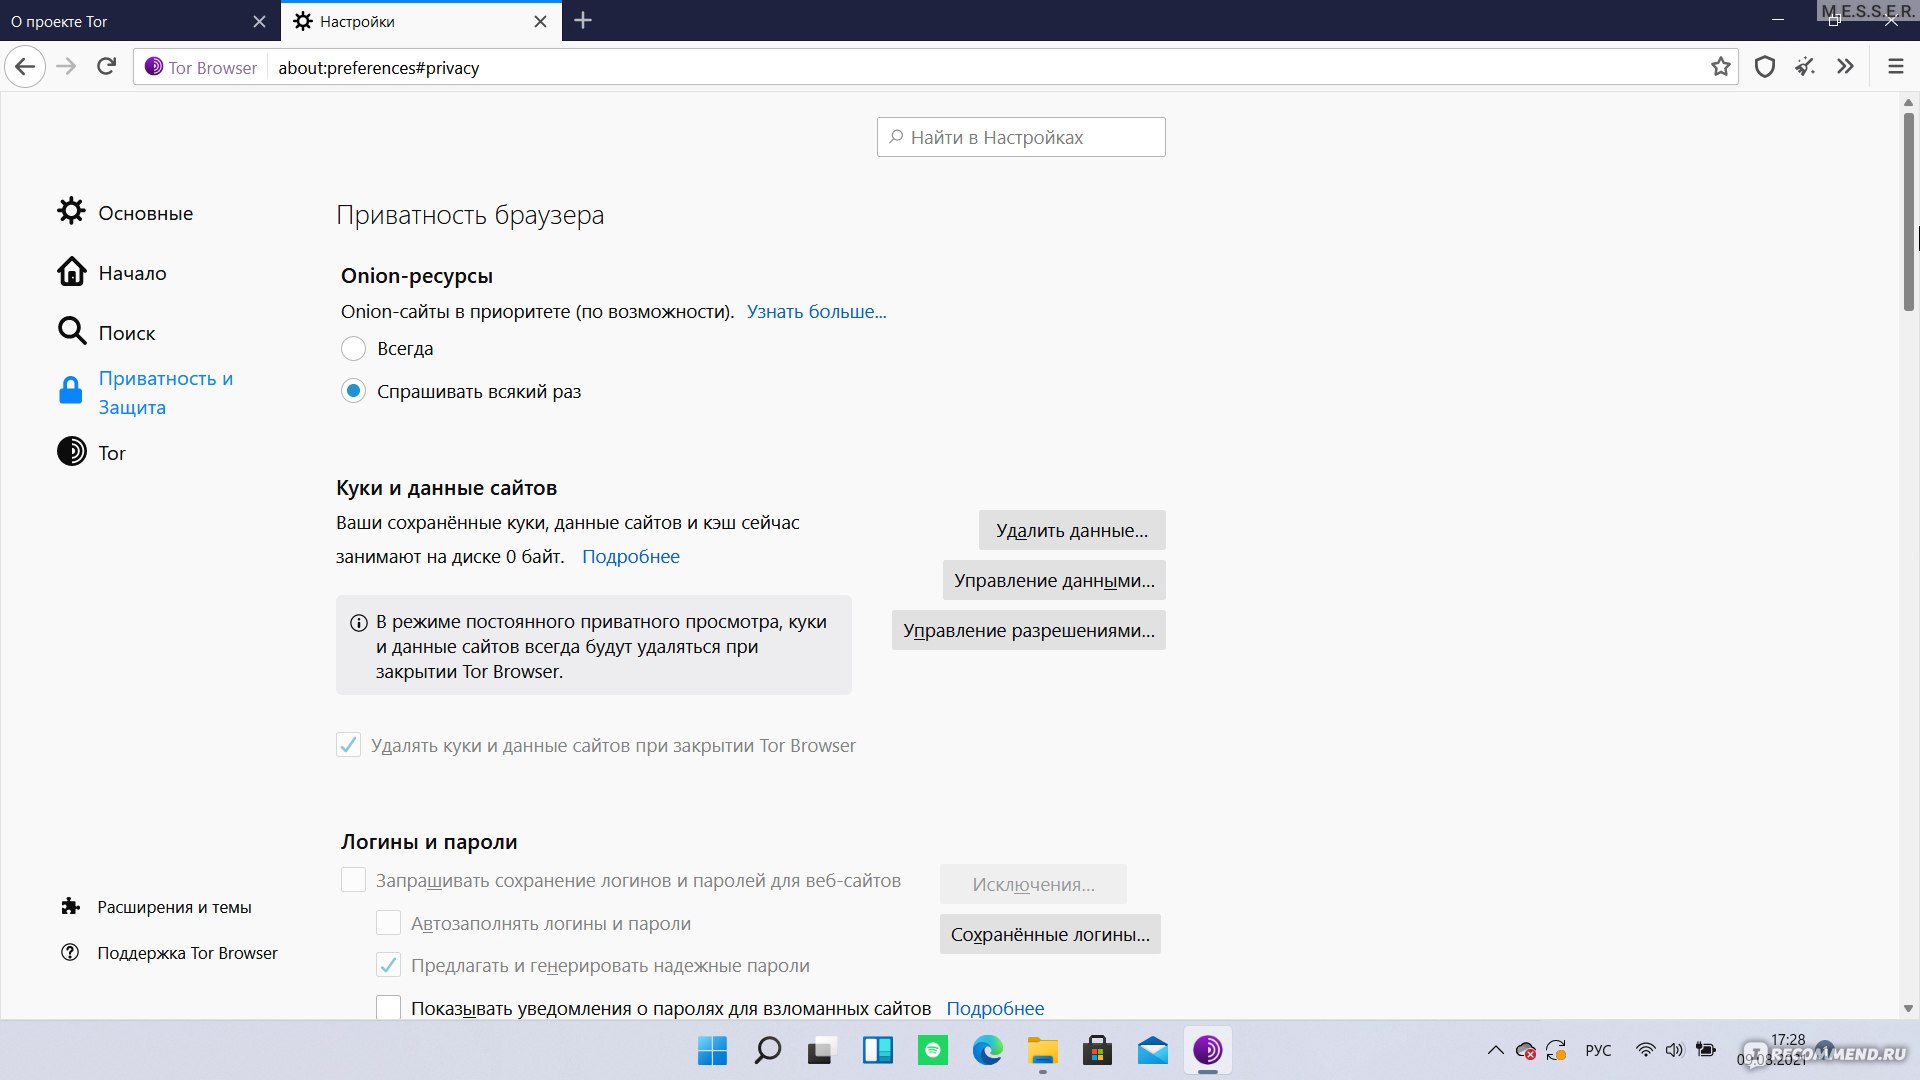Open Сохранённые логины panel

pyautogui.click(x=1051, y=934)
